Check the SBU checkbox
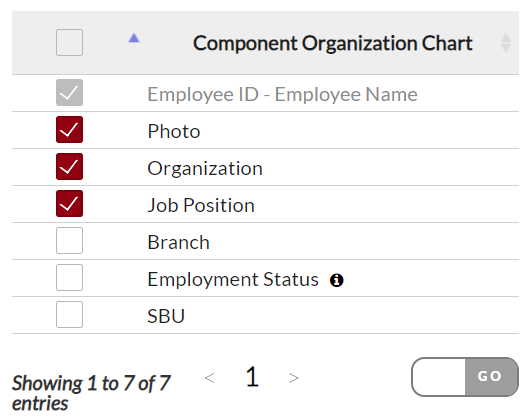Screen dimensions: 532x420 pyautogui.click(x=69, y=314)
